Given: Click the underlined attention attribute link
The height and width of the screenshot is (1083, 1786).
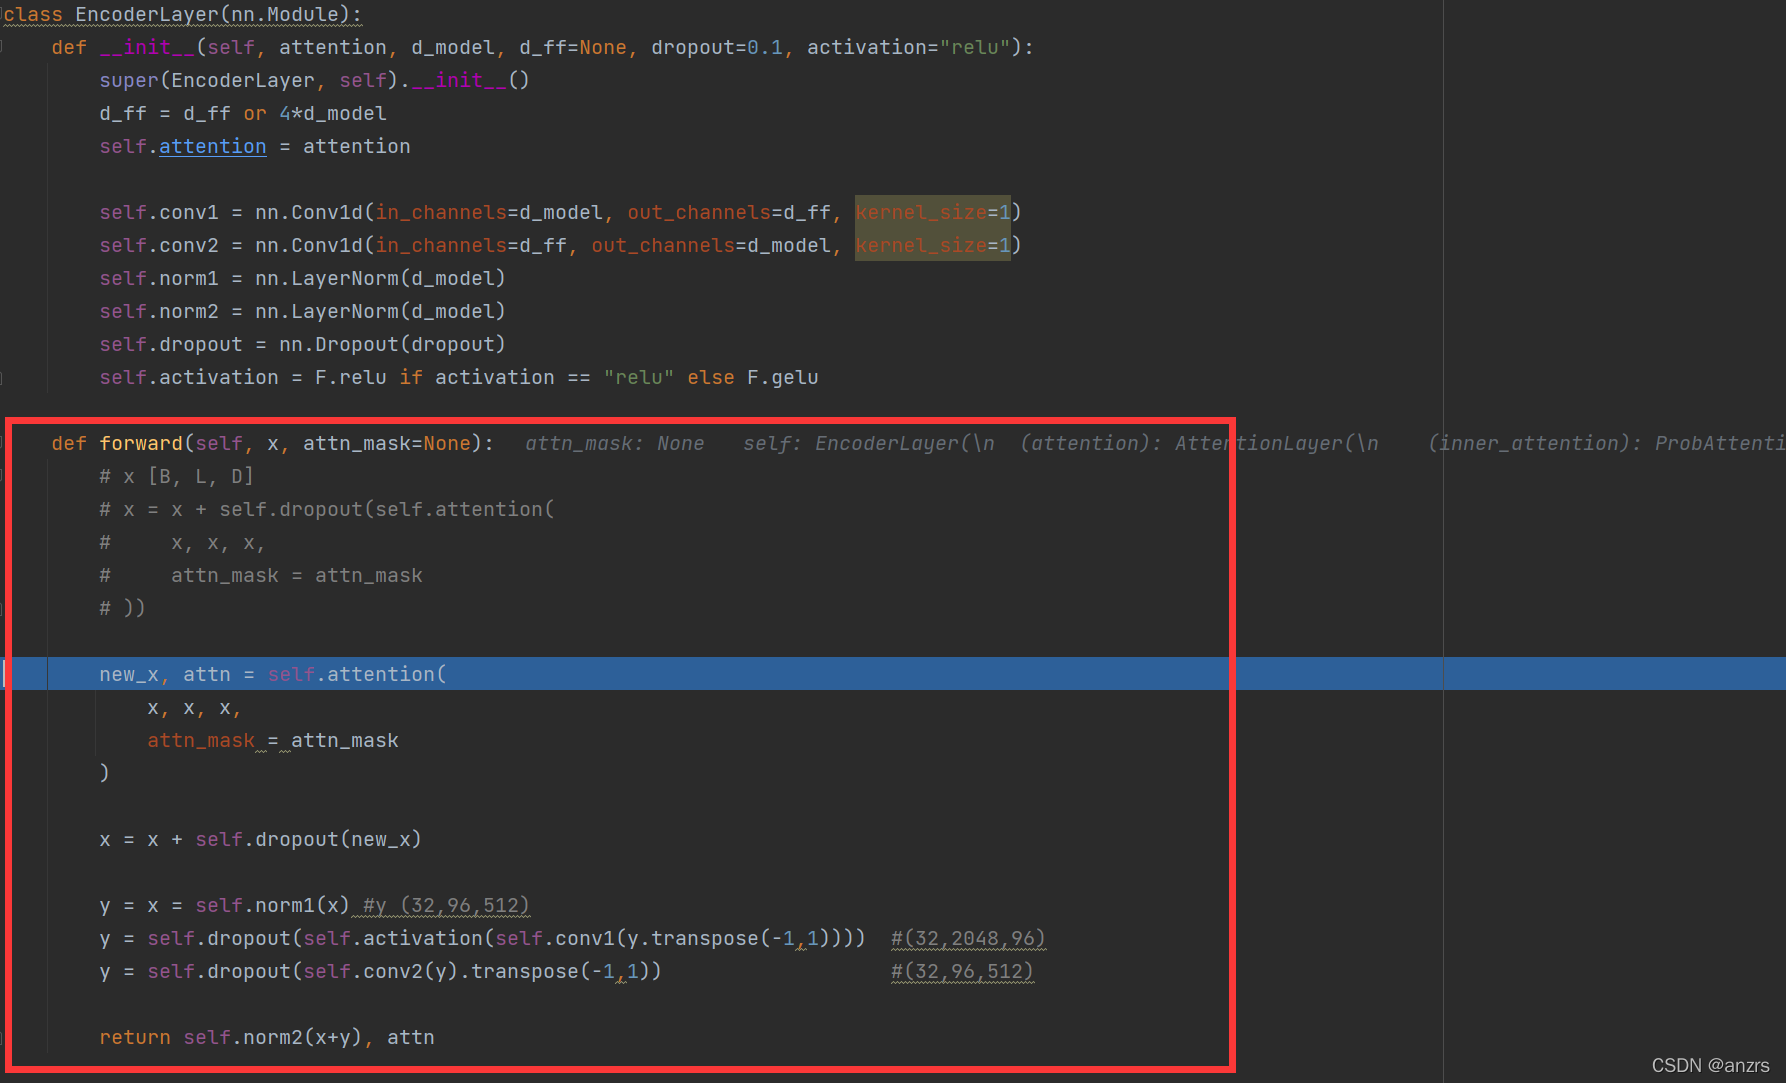Looking at the screenshot, I should coord(212,146).
